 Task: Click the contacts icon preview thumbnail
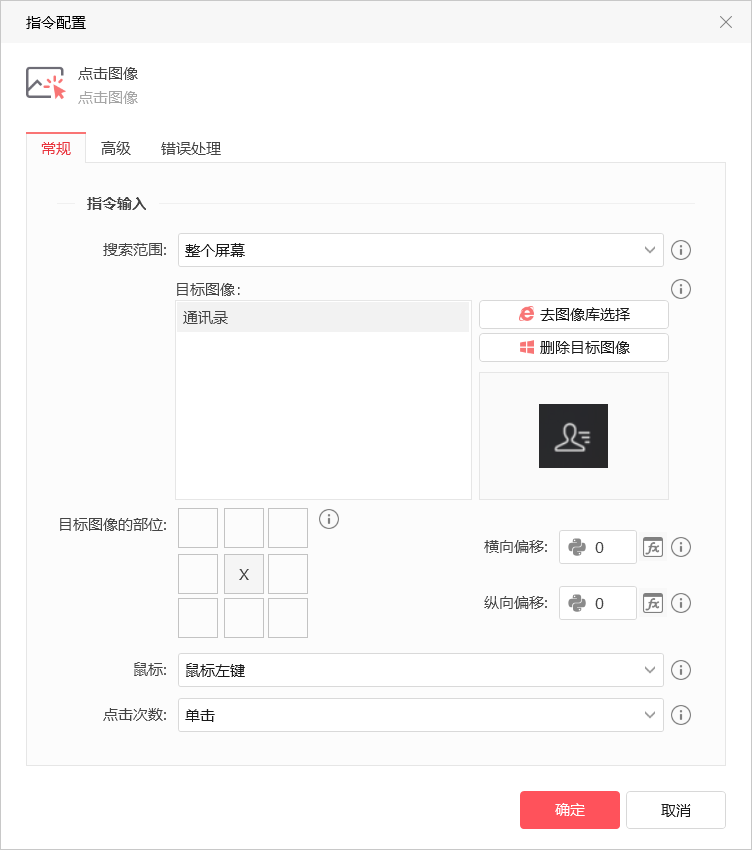pyautogui.click(x=573, y=436)
